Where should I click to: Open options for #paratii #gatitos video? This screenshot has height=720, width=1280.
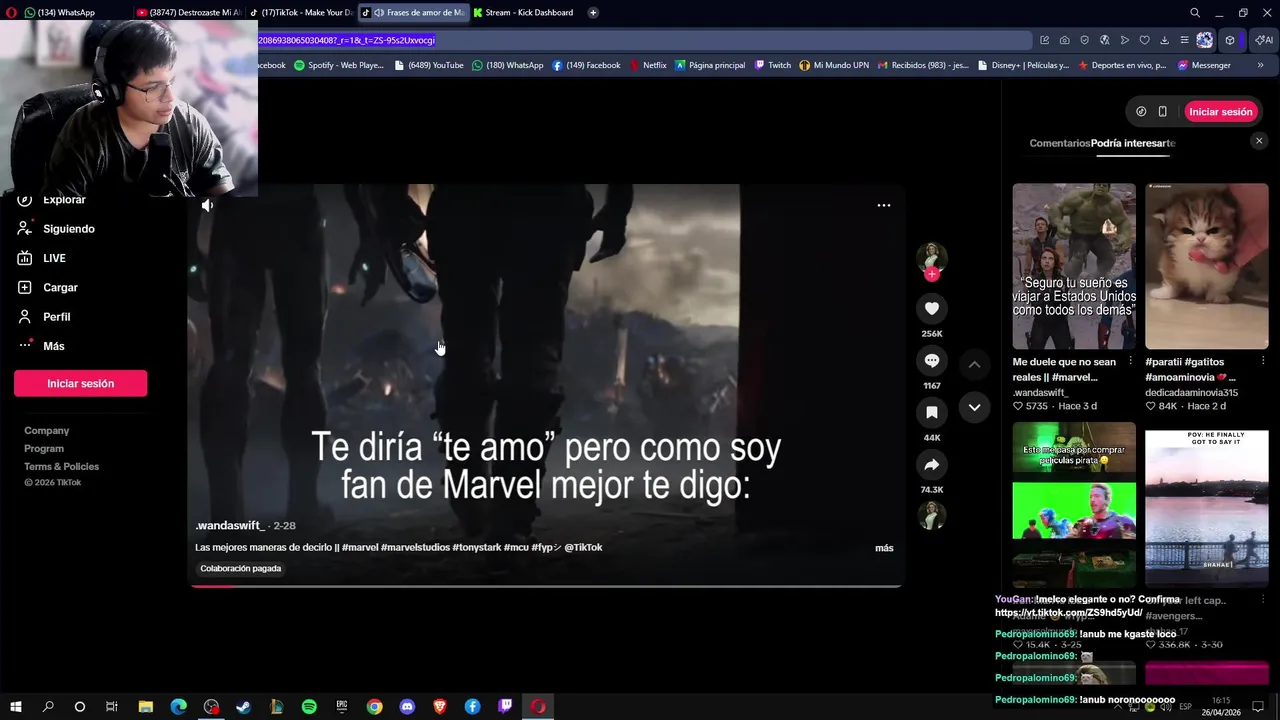pyautogui.click(x=1263, y=361)
